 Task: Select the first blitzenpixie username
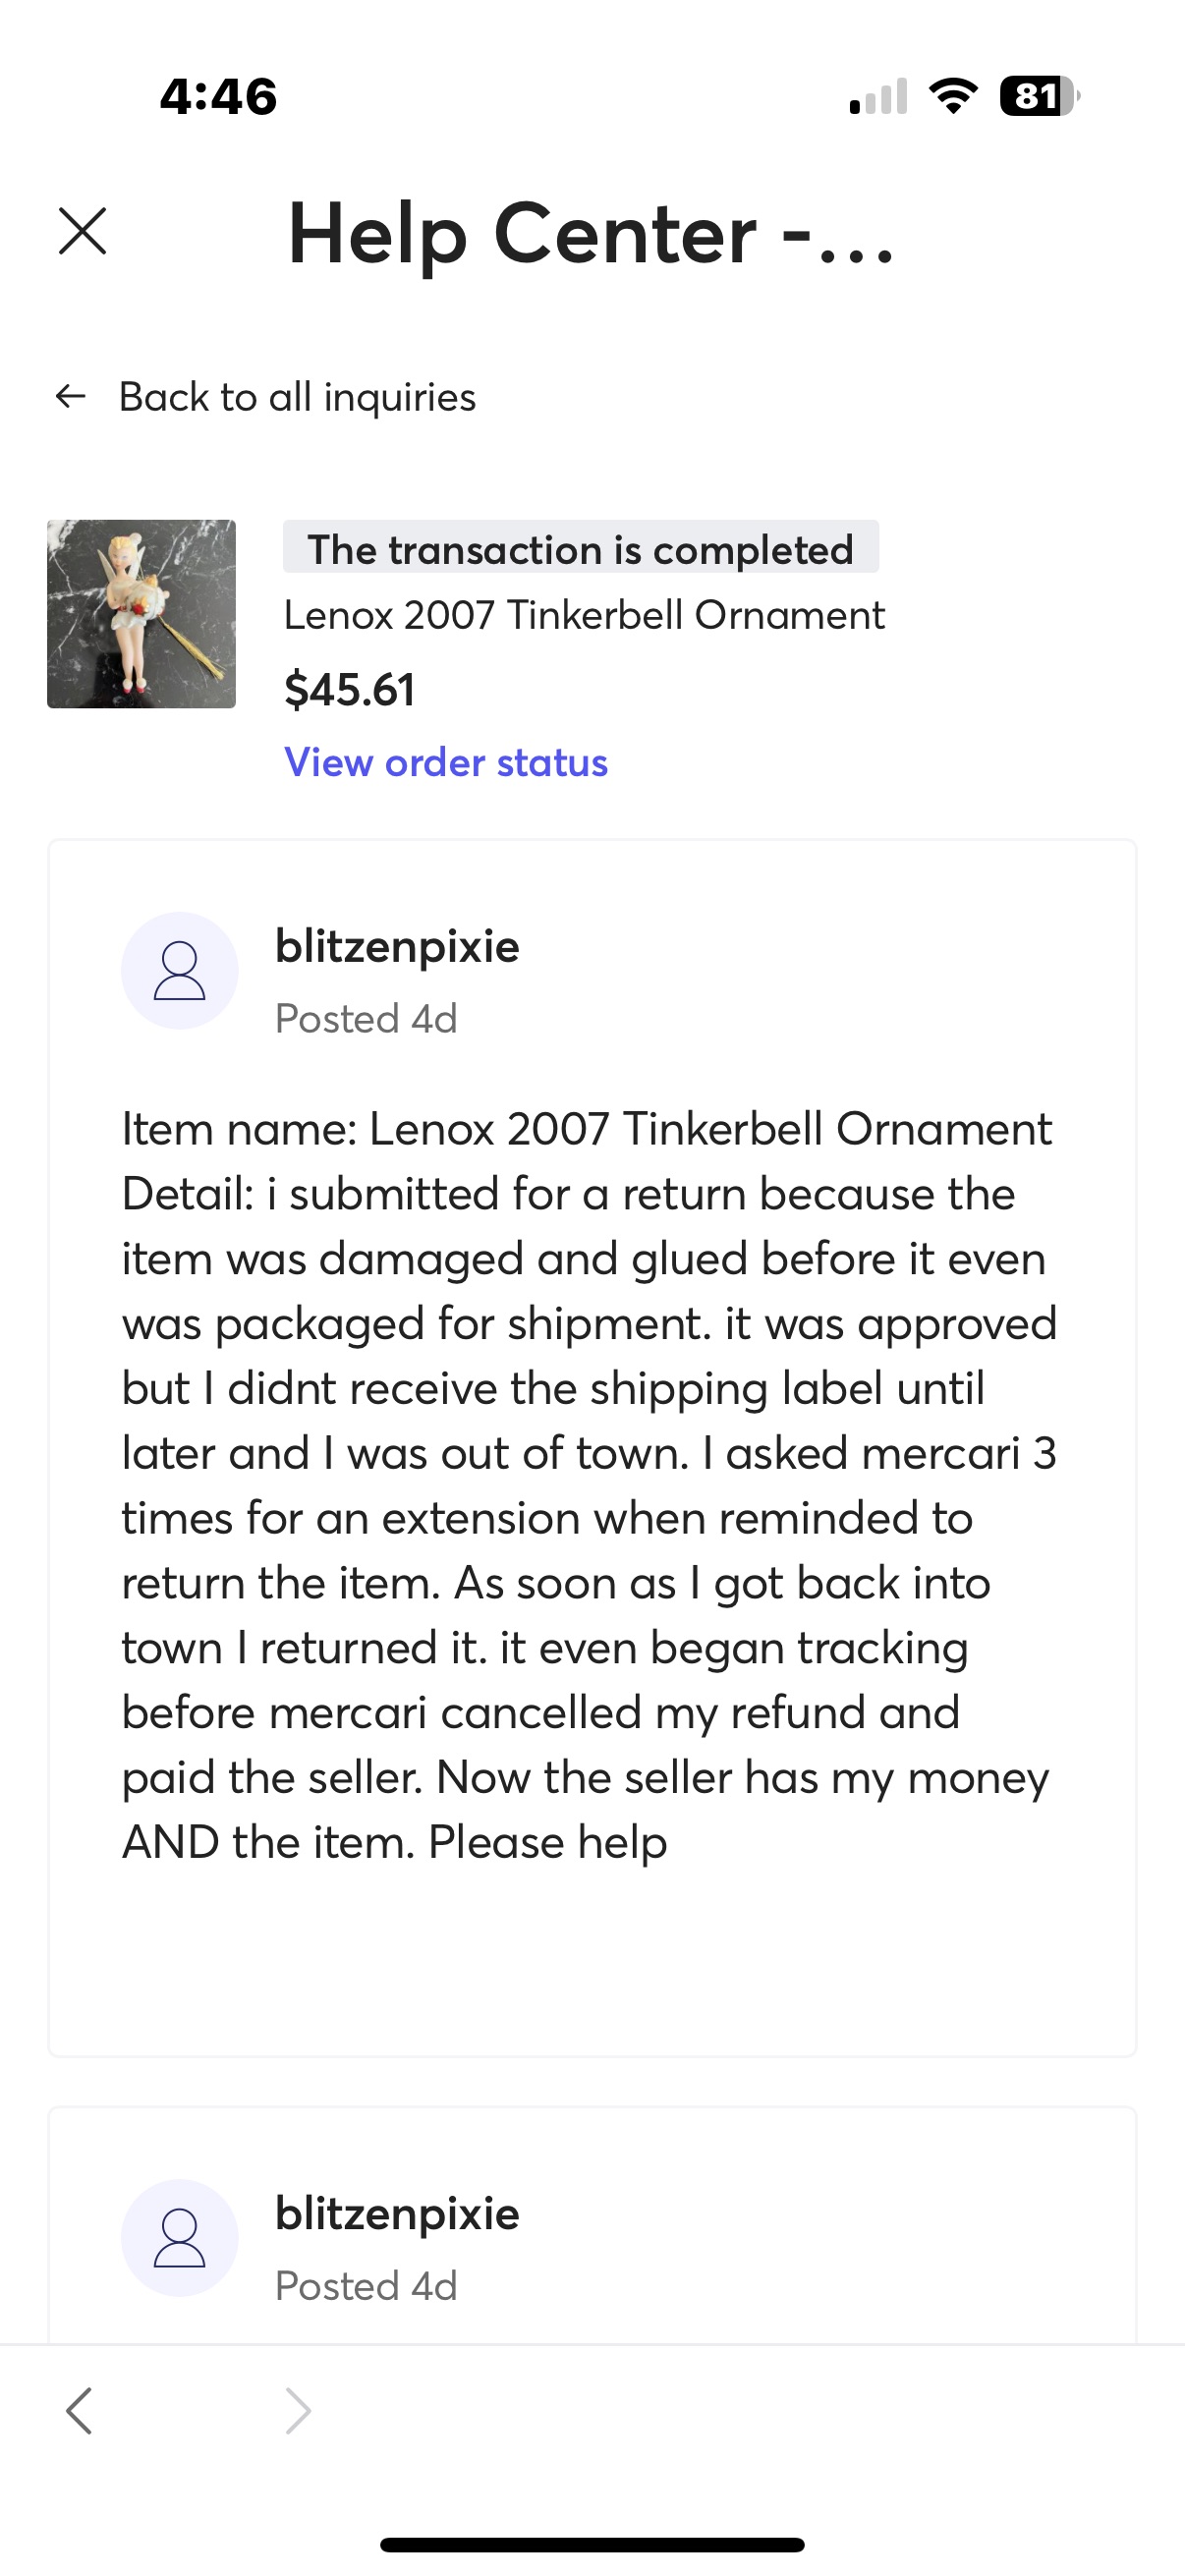coord(397,946)
